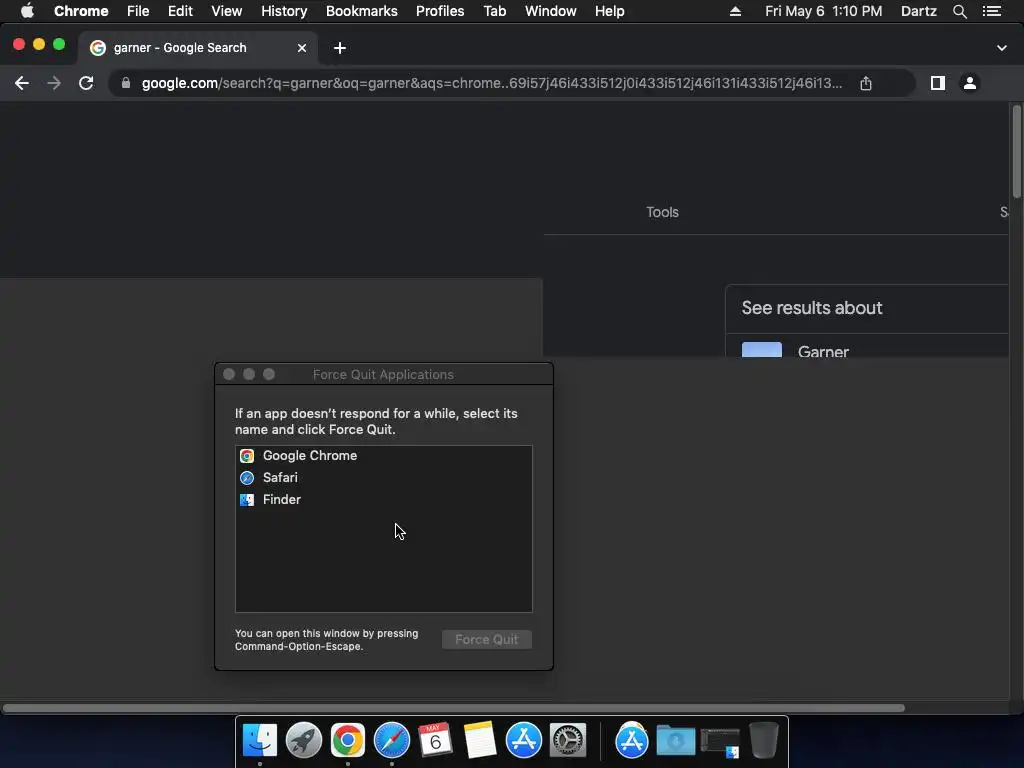The image size is (1024, 768).
Task: Open the Help menu
Action: [609, 11]
